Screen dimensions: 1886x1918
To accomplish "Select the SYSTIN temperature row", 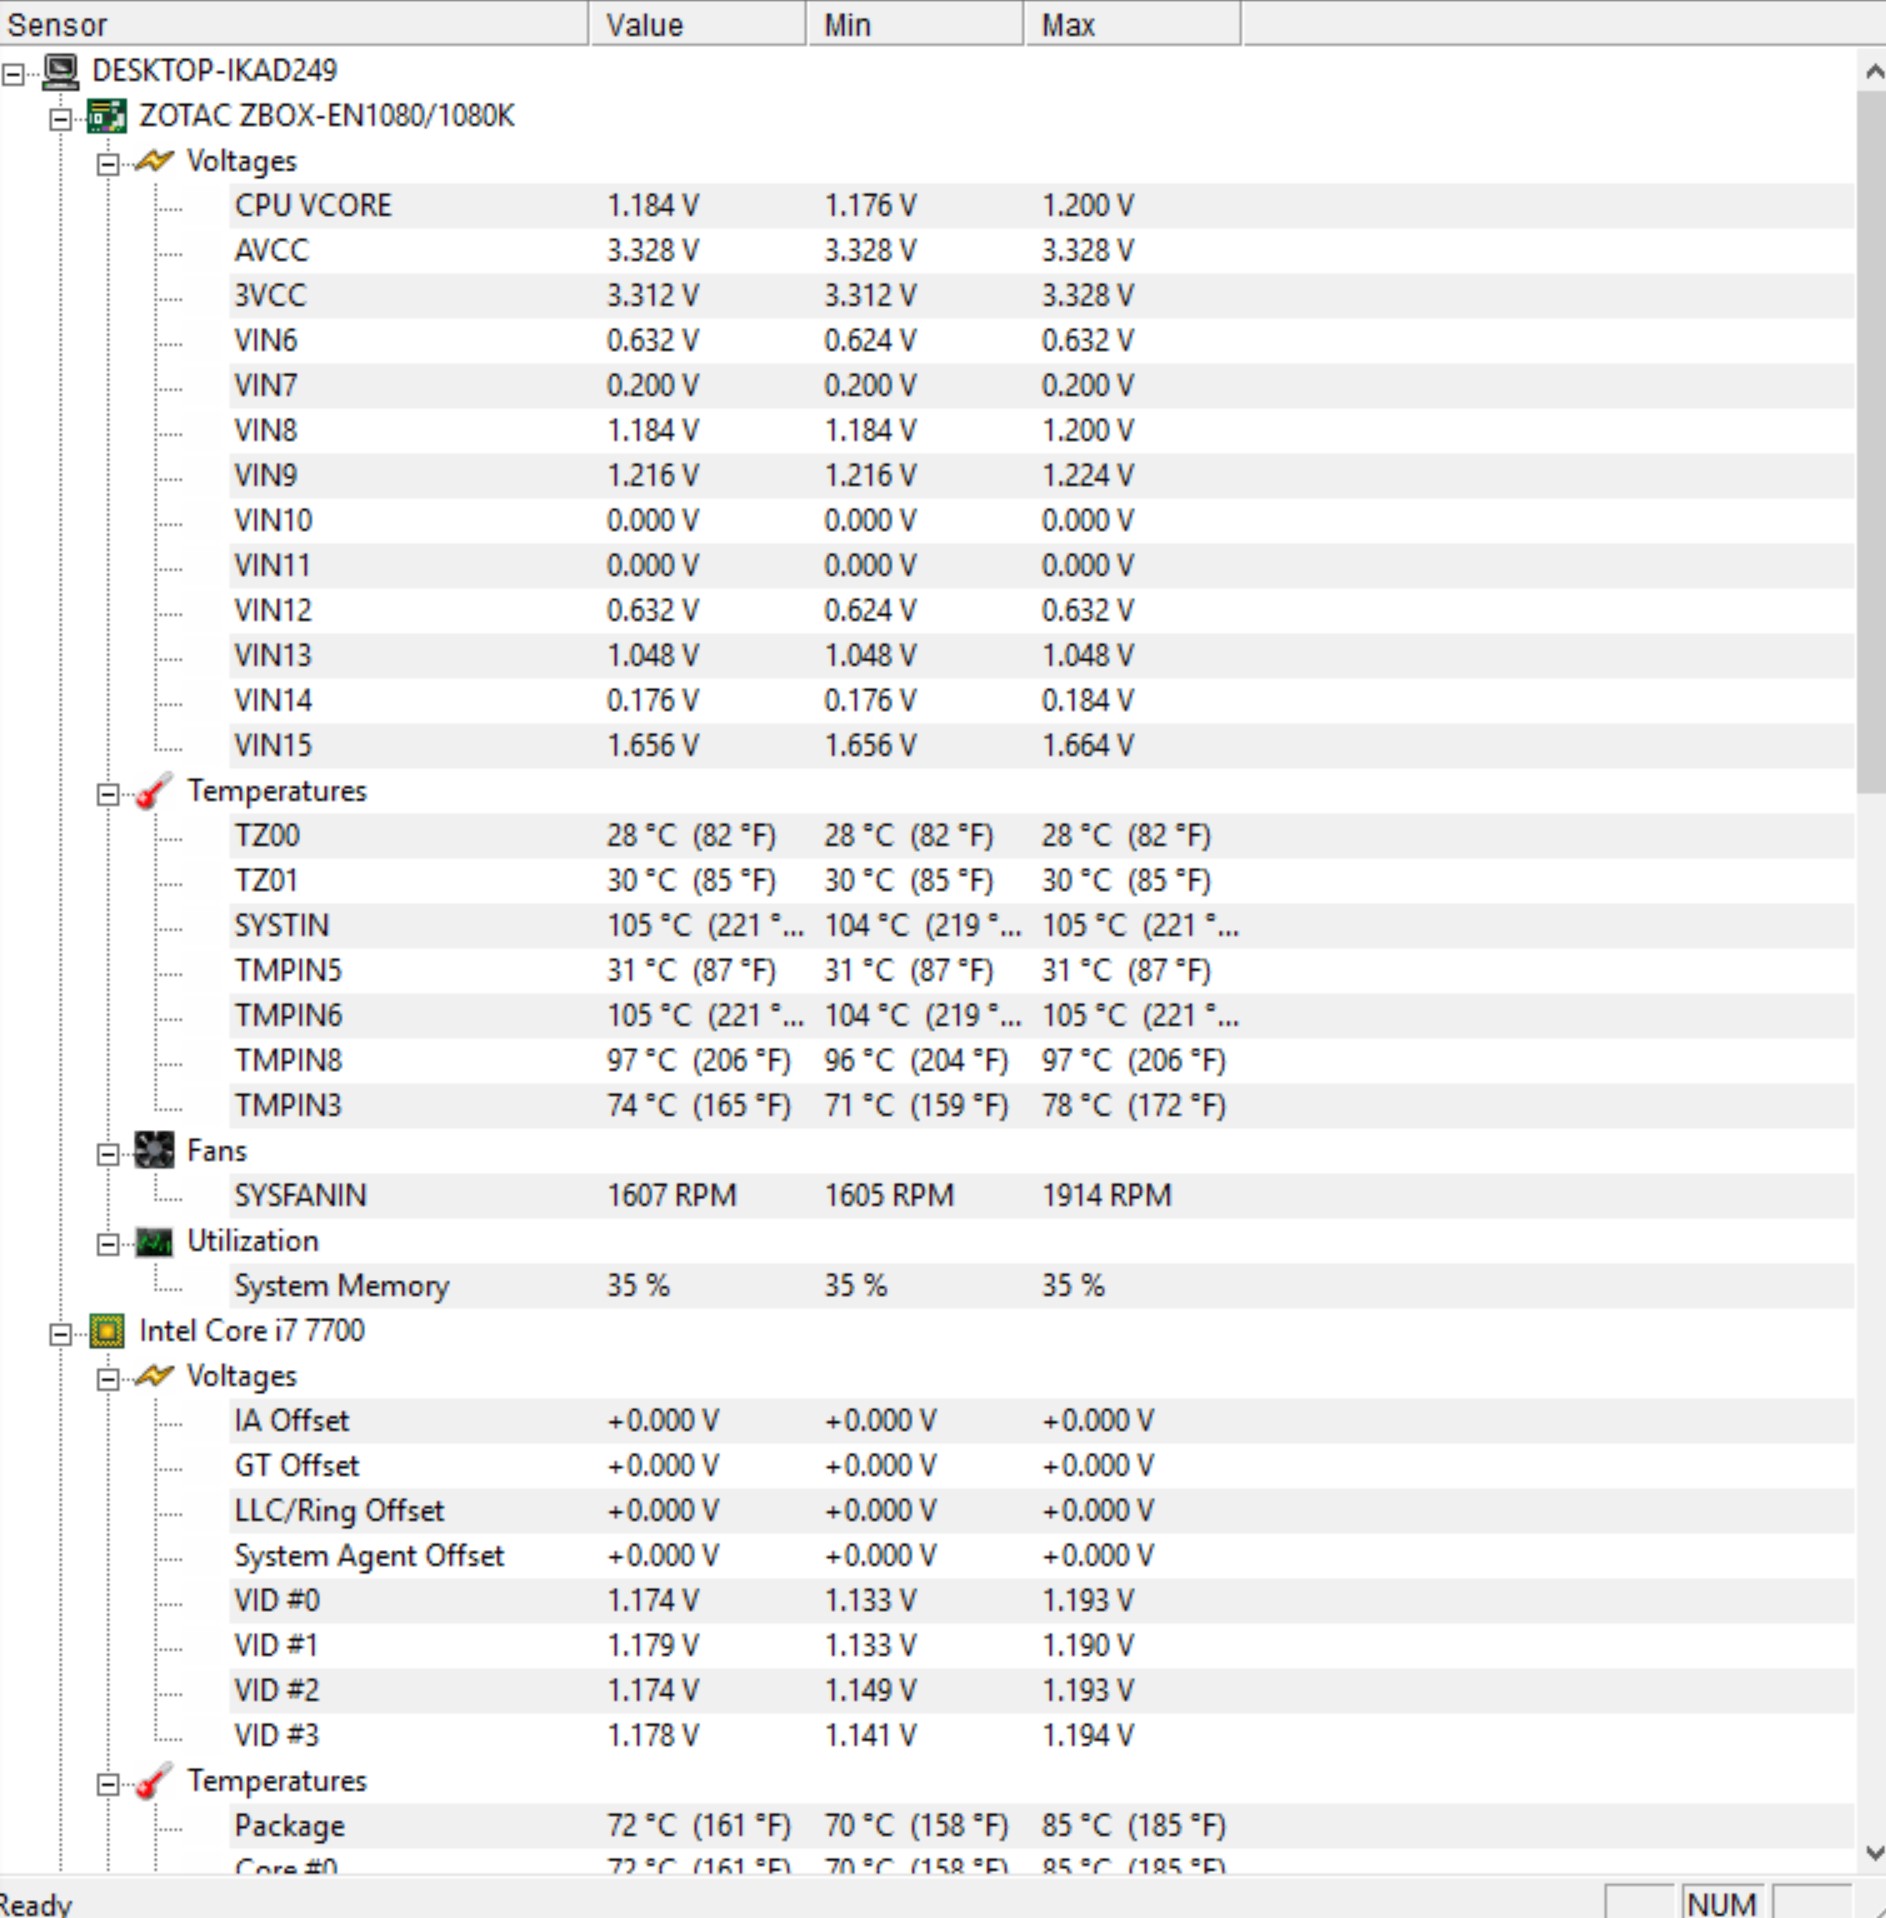I will point(1041,926).
